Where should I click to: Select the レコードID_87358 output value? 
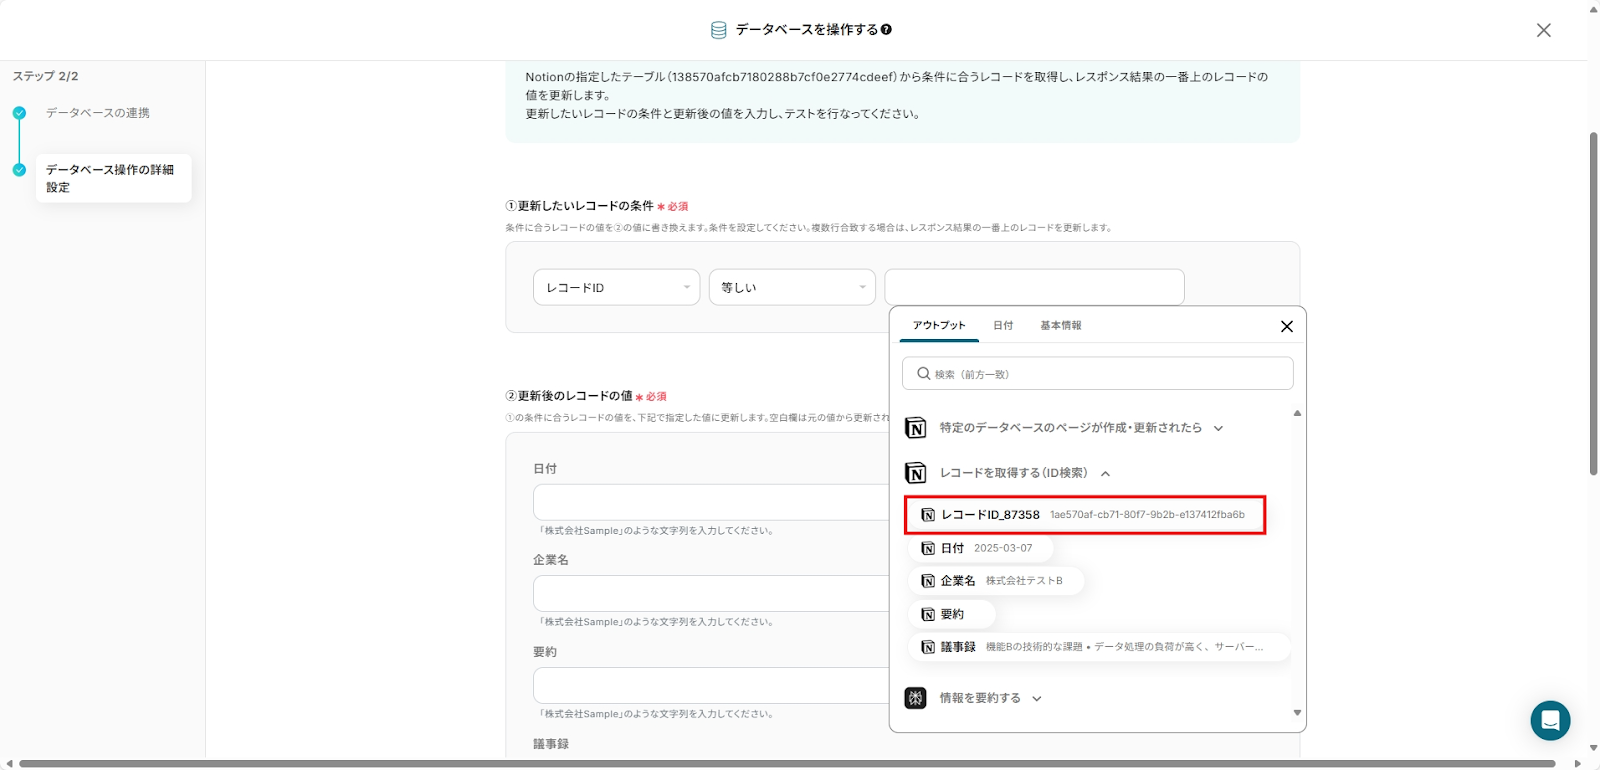[x=1084, y=515]
